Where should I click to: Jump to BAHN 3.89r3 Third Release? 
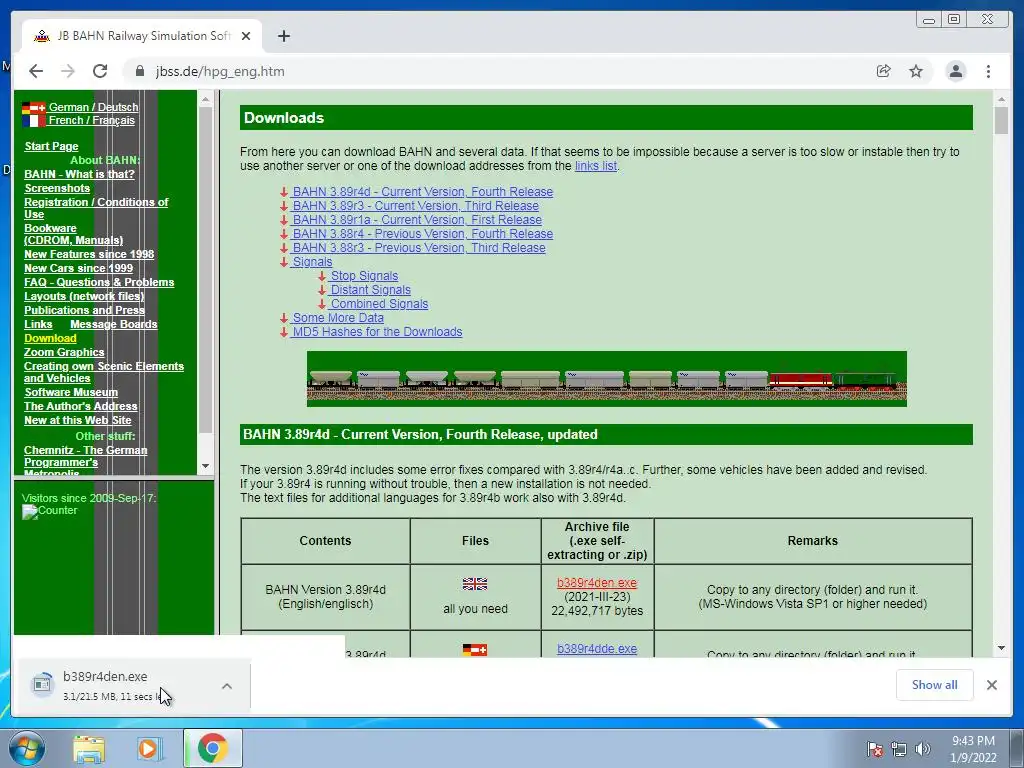pyautogui.click(x=415, y=206)
